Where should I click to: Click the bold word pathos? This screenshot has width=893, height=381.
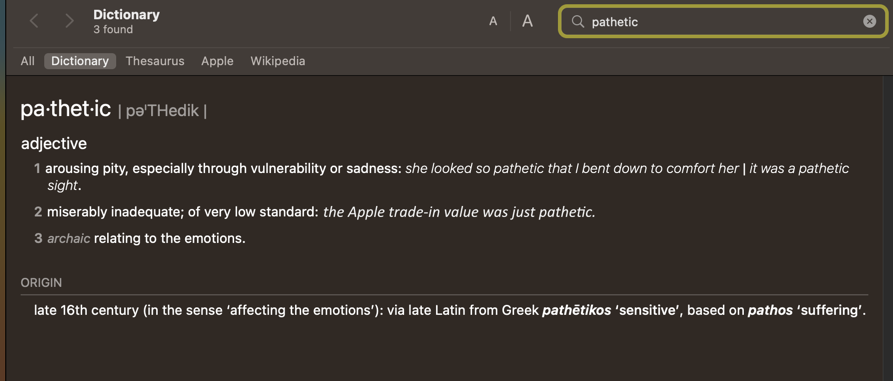[x=770, y=311]
